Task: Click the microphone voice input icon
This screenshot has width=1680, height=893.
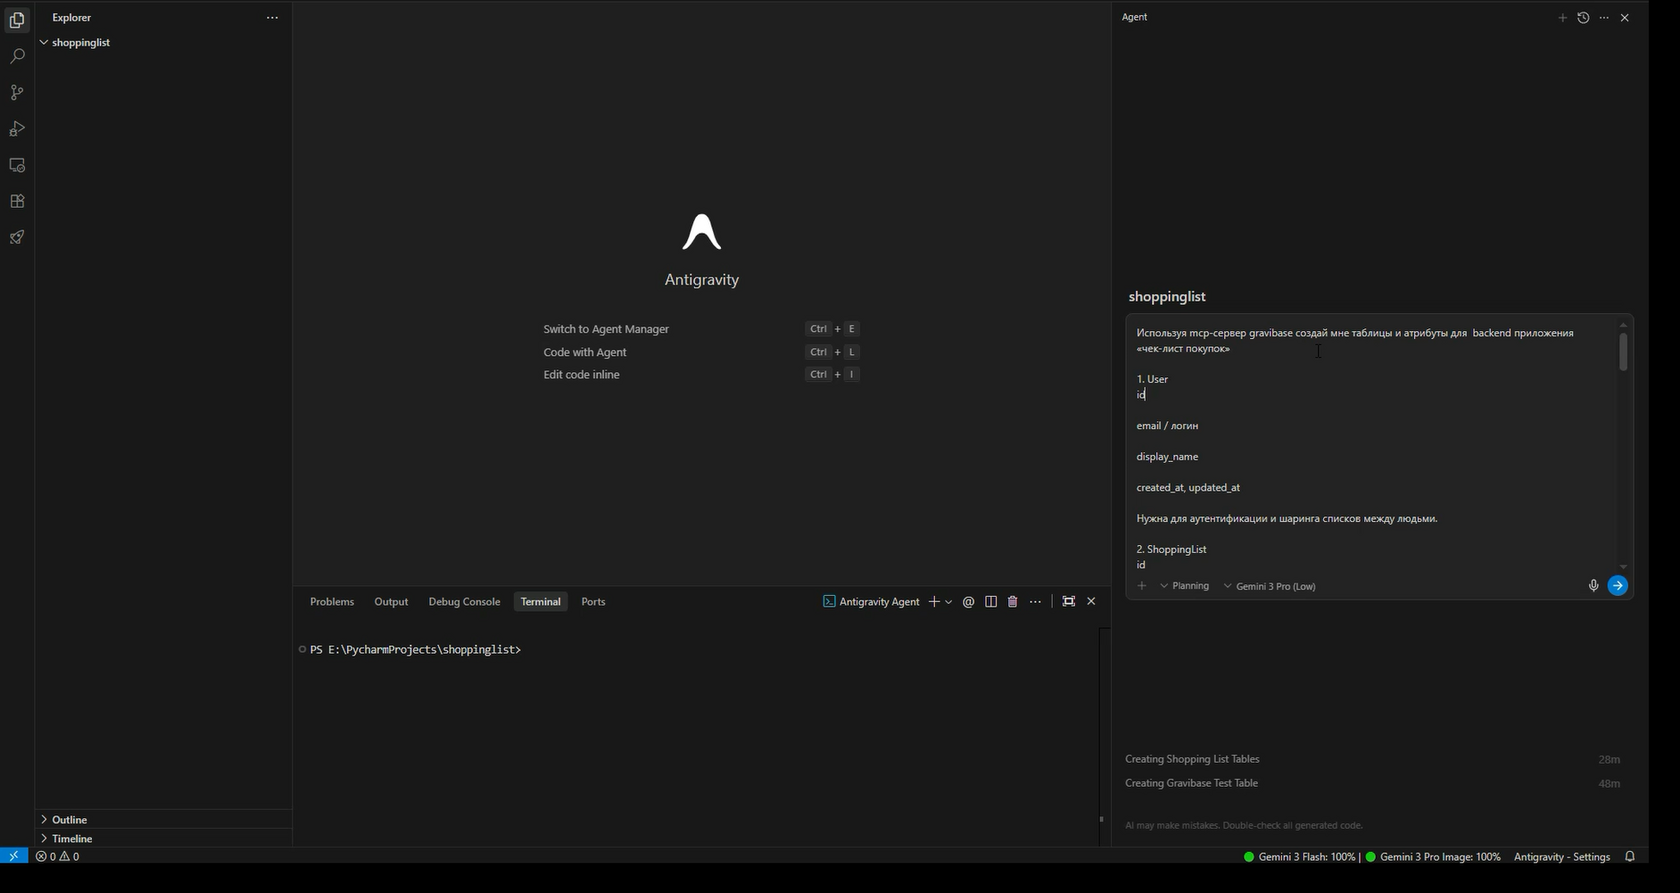Action: [x=1593, y=586]
